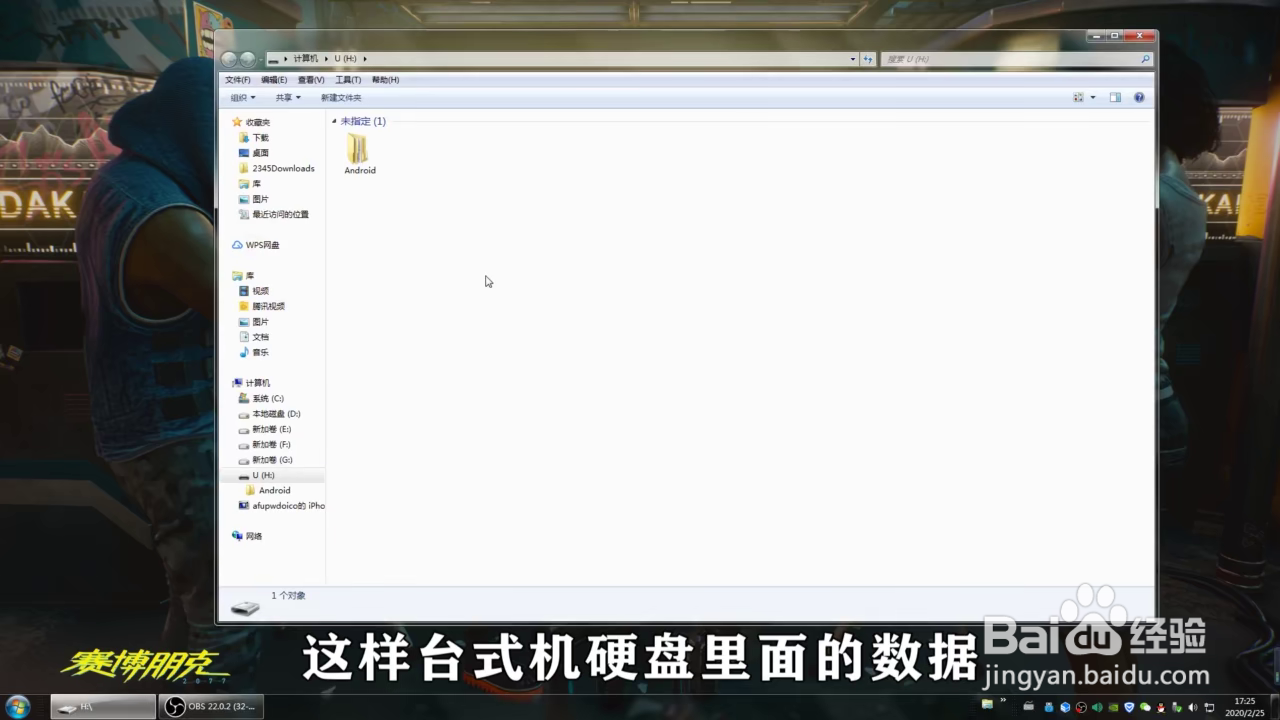The image size is (1280, 720).
Task: Select 收藏夹 in the navigation pane
Action: 251,122
